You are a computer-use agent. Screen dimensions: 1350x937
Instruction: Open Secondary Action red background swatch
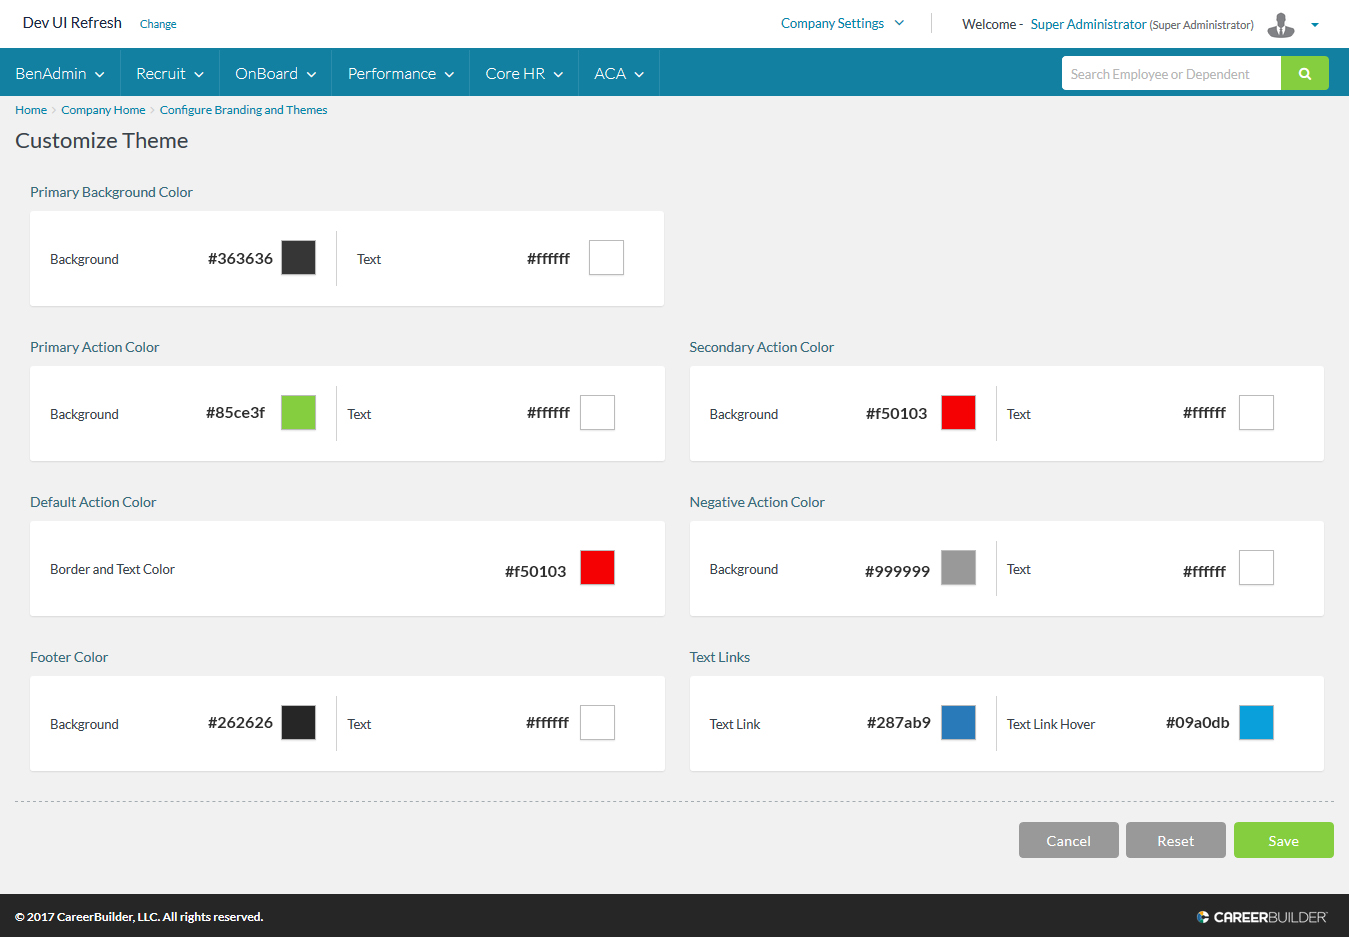pyautogui.click(x=958, y=413)
